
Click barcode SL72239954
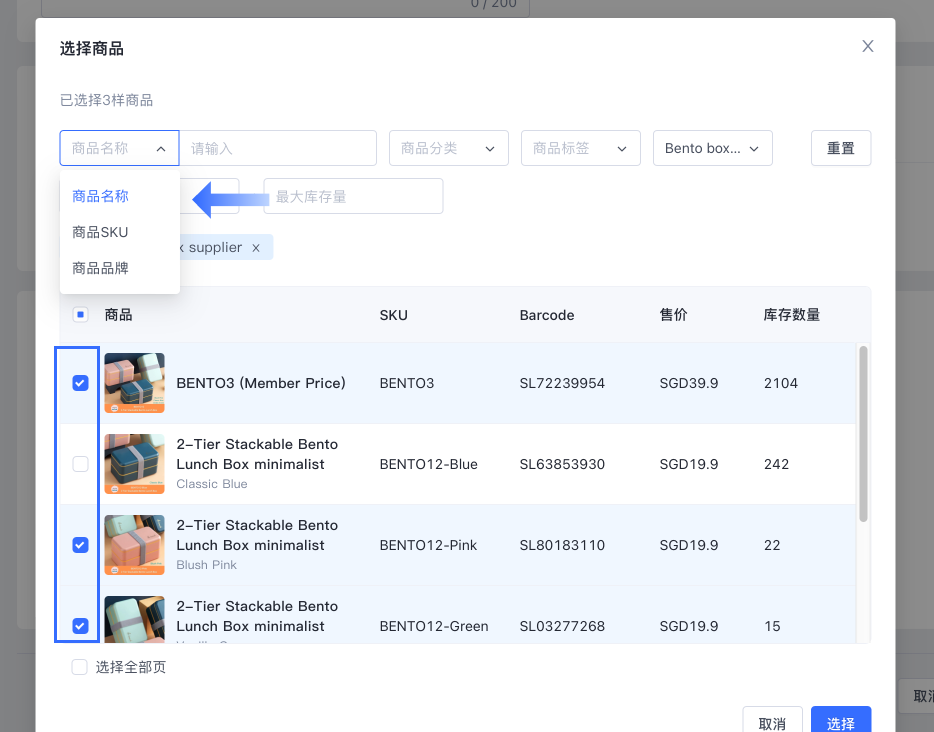click(x=562, y=383)
